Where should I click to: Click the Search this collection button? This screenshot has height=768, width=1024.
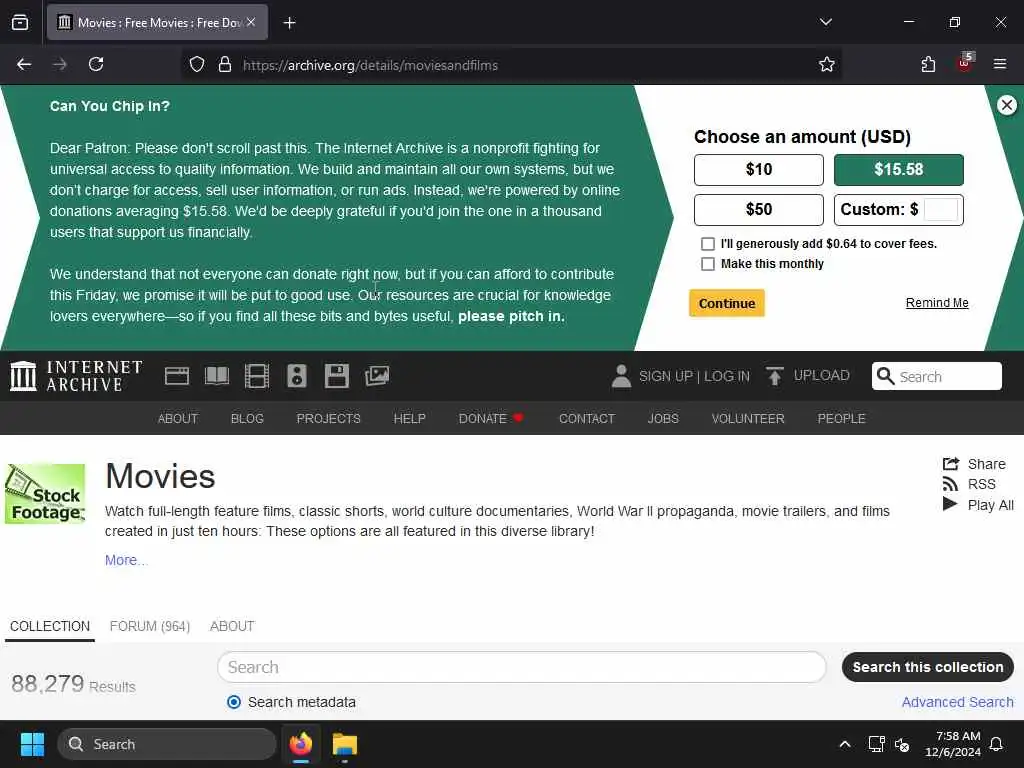coord(927,667)
